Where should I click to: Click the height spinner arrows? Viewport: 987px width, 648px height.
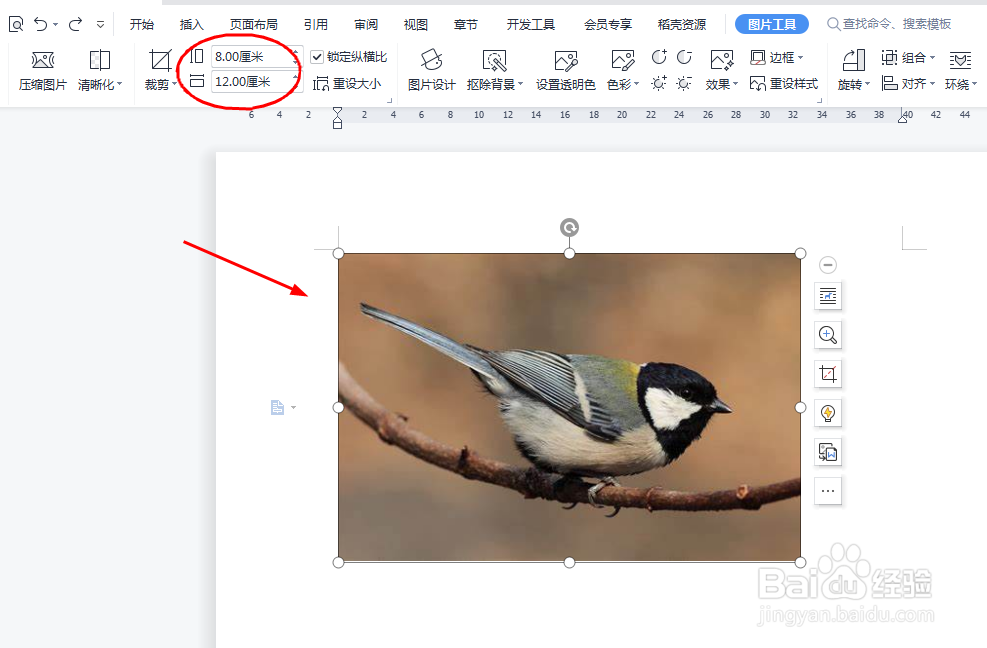click(296, 57)
